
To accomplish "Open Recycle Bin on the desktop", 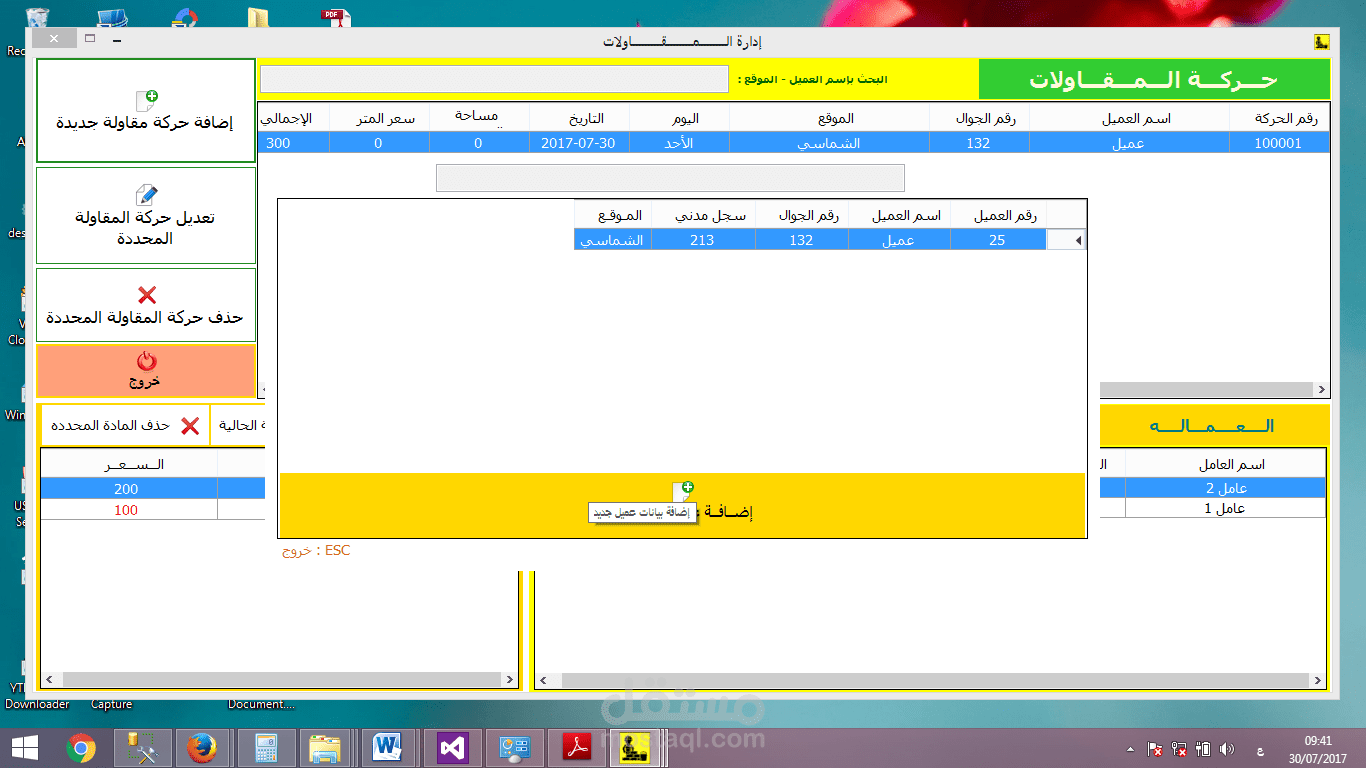I will 35,20.
